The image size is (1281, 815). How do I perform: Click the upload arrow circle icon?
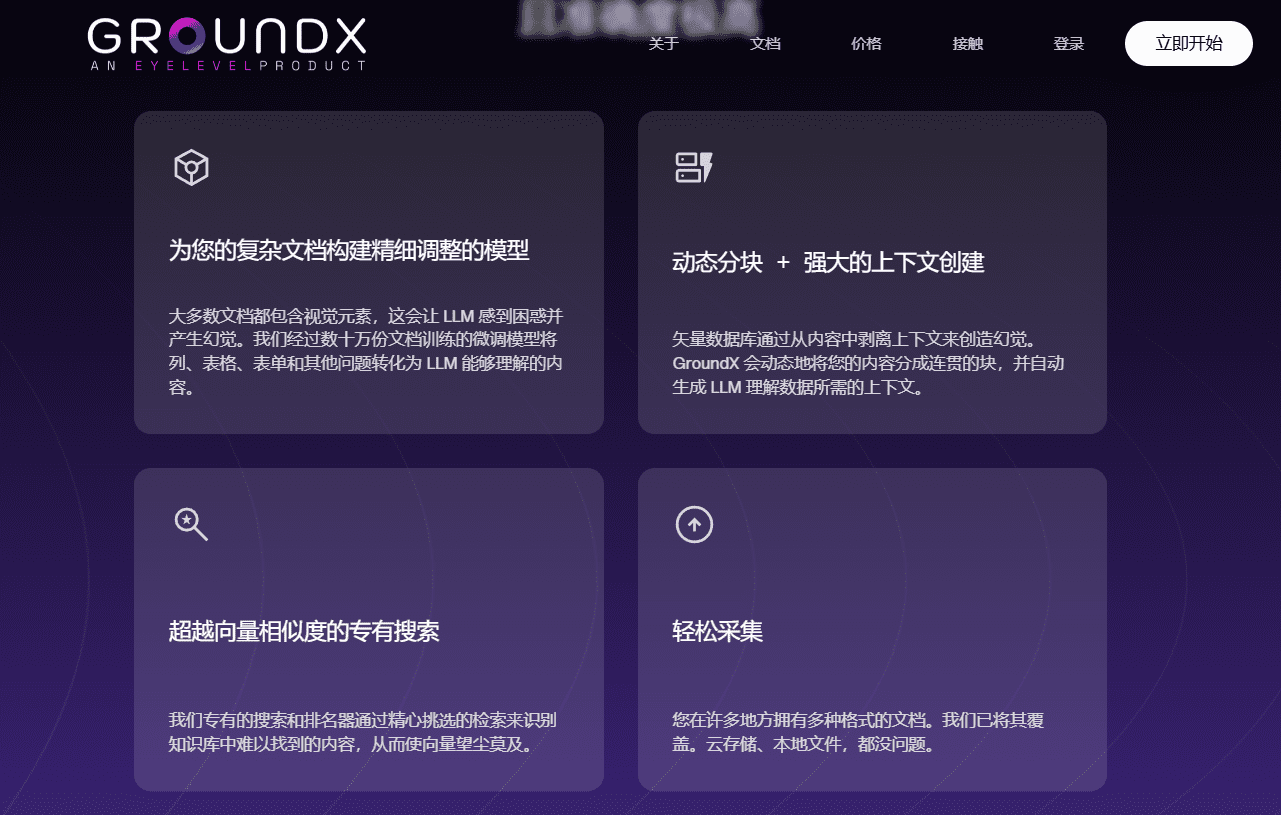(x=694, y=523)
